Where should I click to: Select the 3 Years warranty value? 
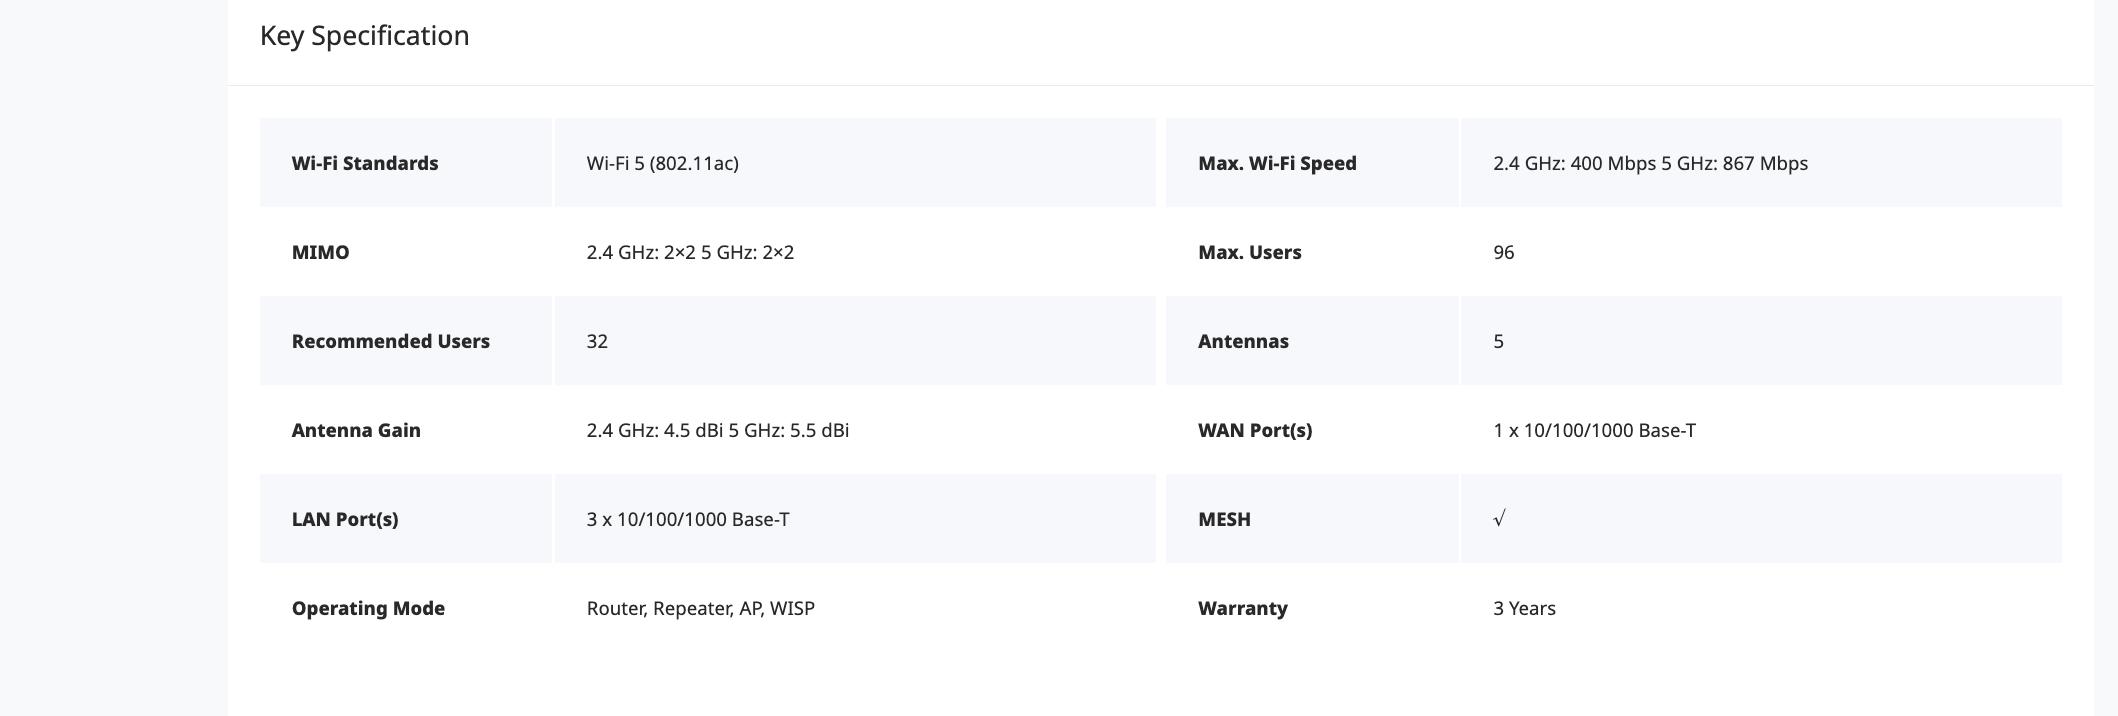point(1524,608)
